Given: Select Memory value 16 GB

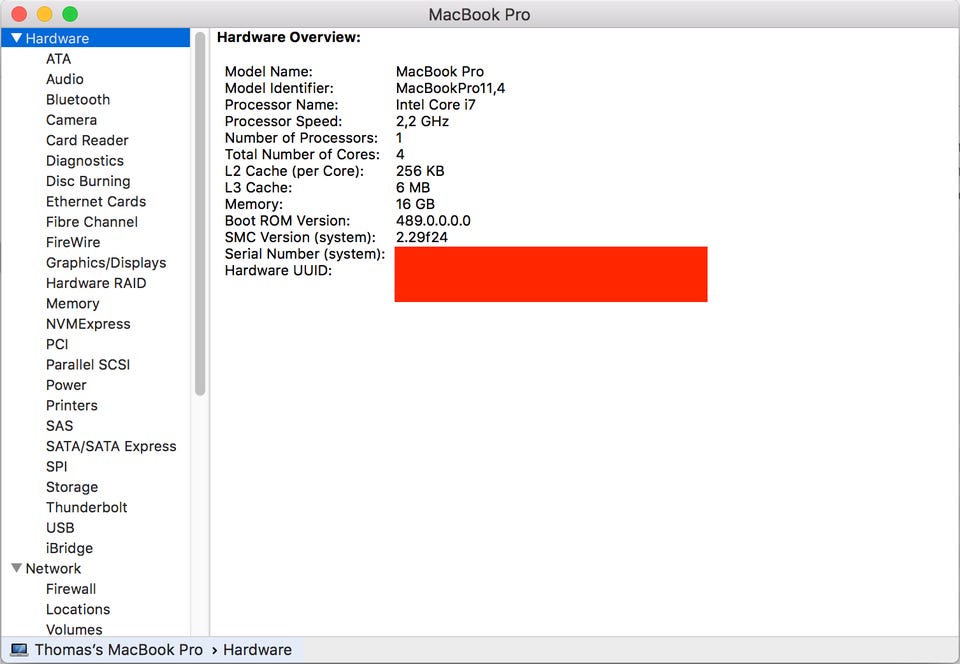Looking at the screenshot, I should tap(415, 204).
